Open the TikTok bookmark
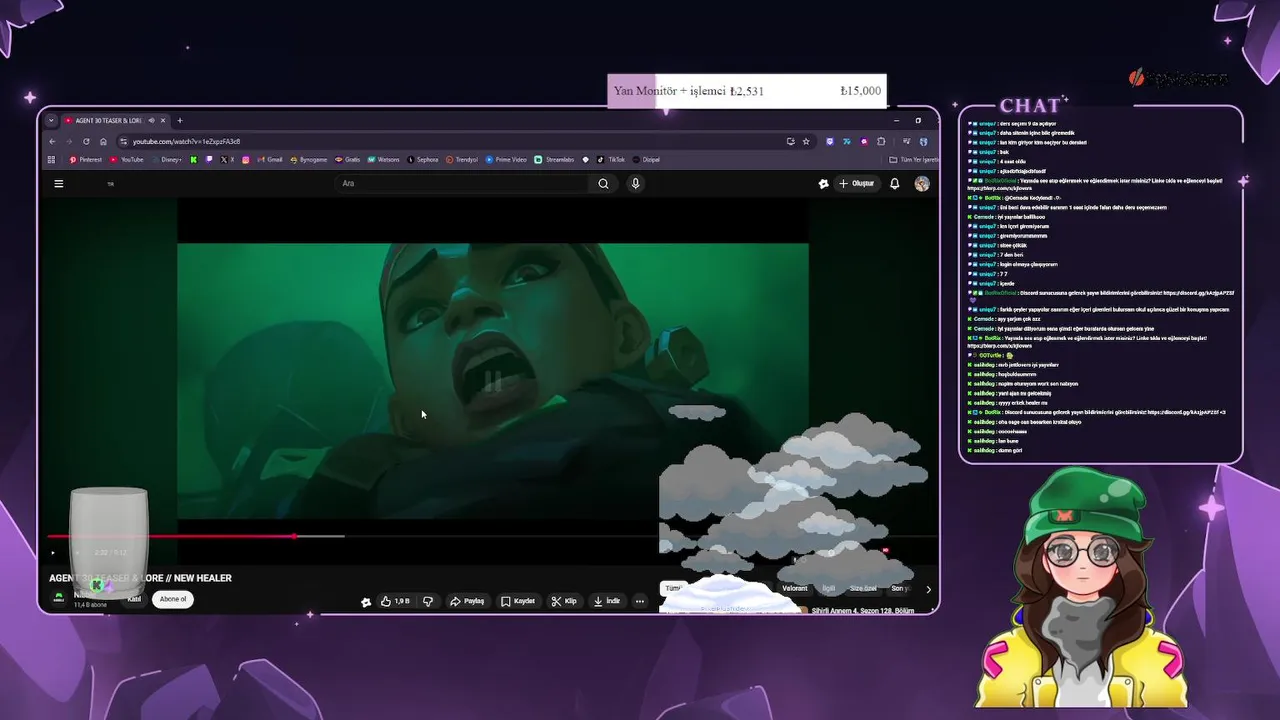Screen dimensions: 1280x720 point(612,160)
